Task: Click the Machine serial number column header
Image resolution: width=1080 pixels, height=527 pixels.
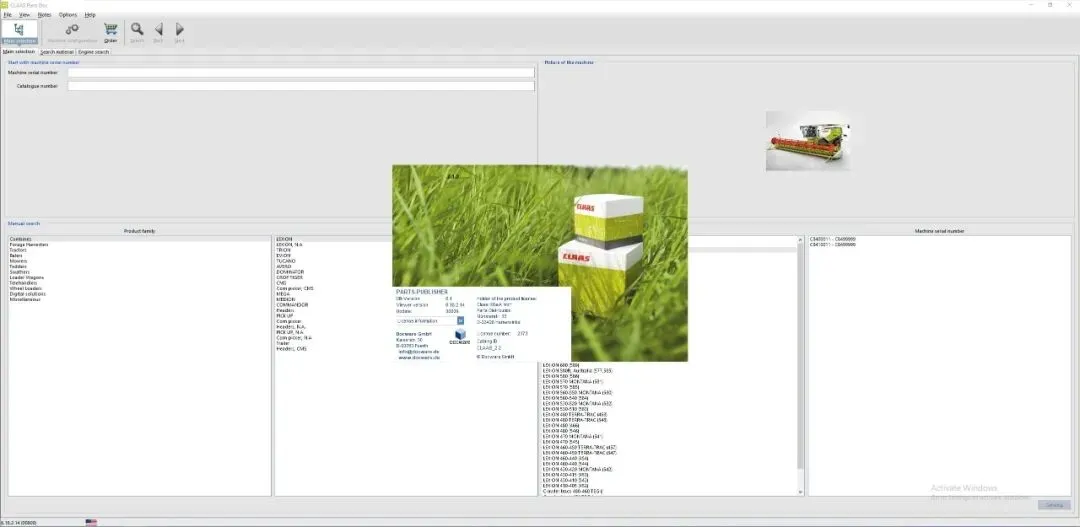Action: coord(939,231)
